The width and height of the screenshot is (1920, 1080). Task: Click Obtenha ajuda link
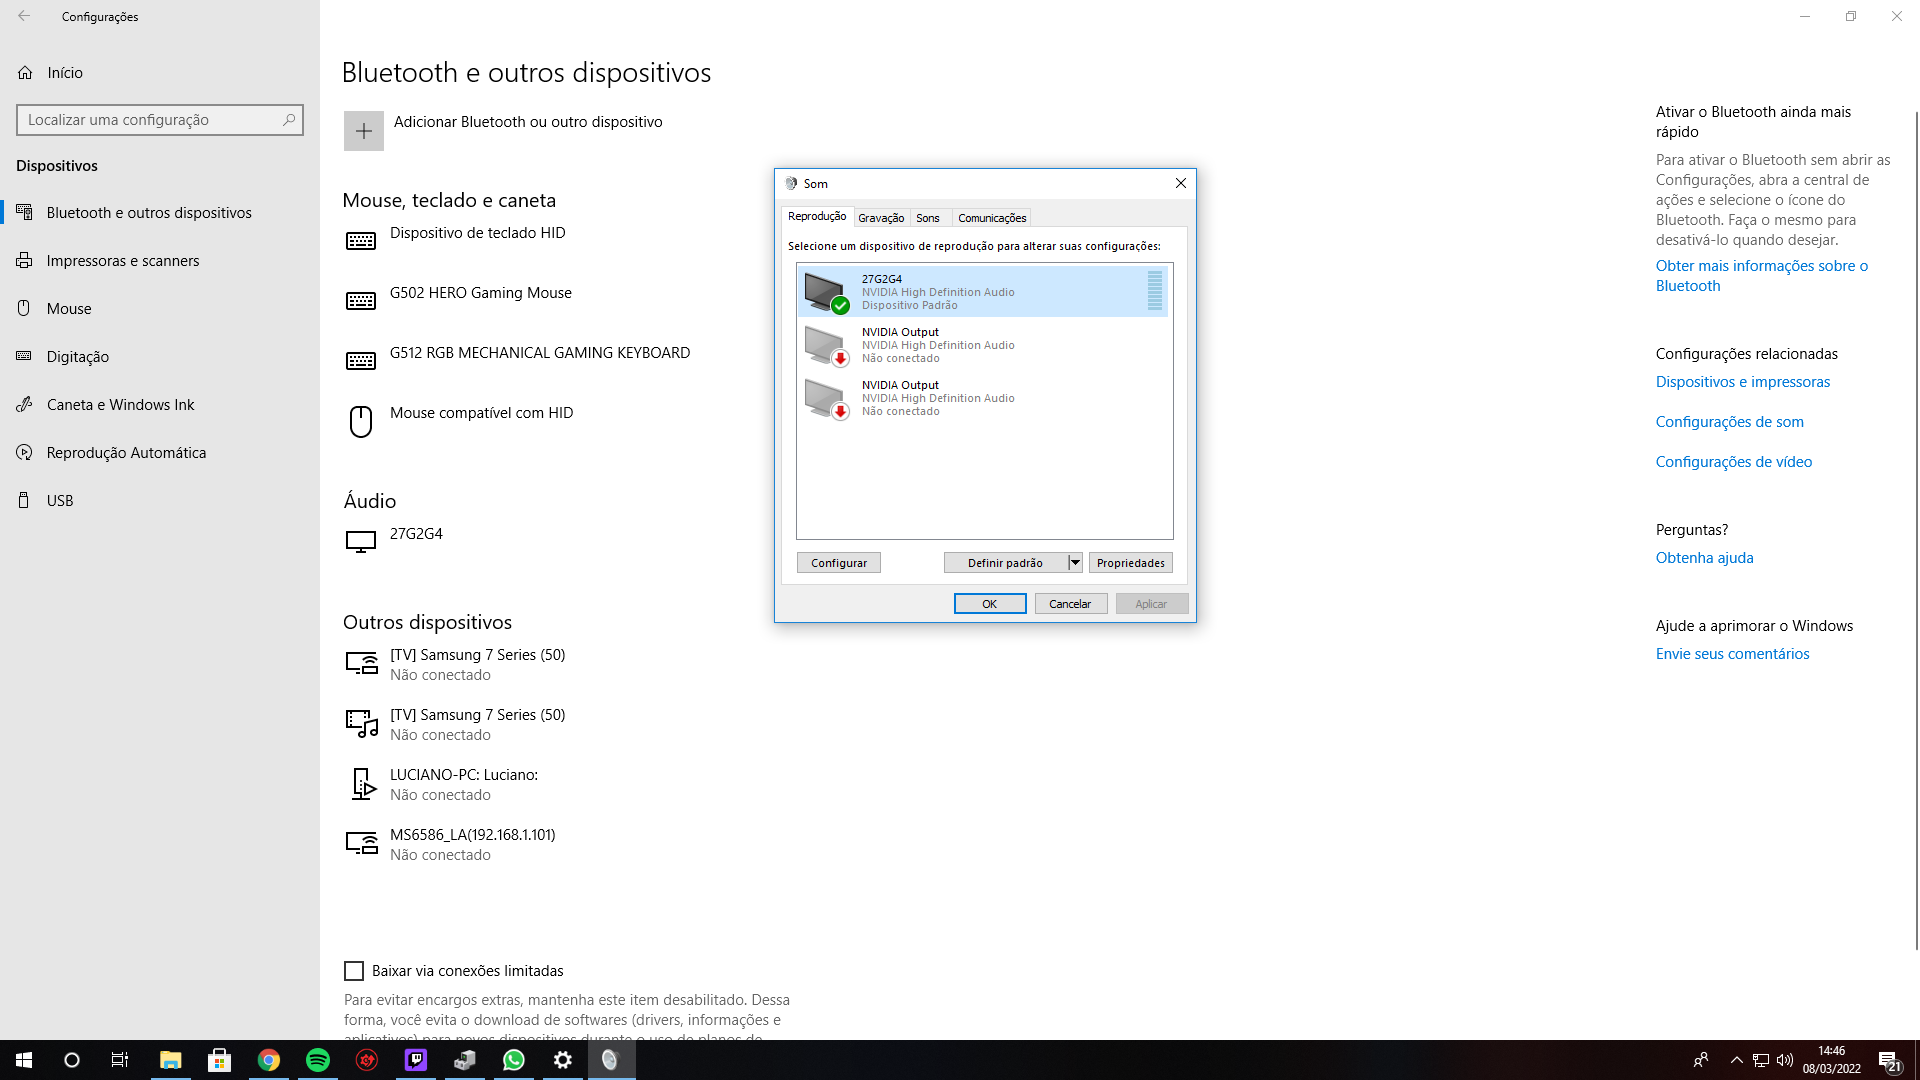(x=1704, y=558)
